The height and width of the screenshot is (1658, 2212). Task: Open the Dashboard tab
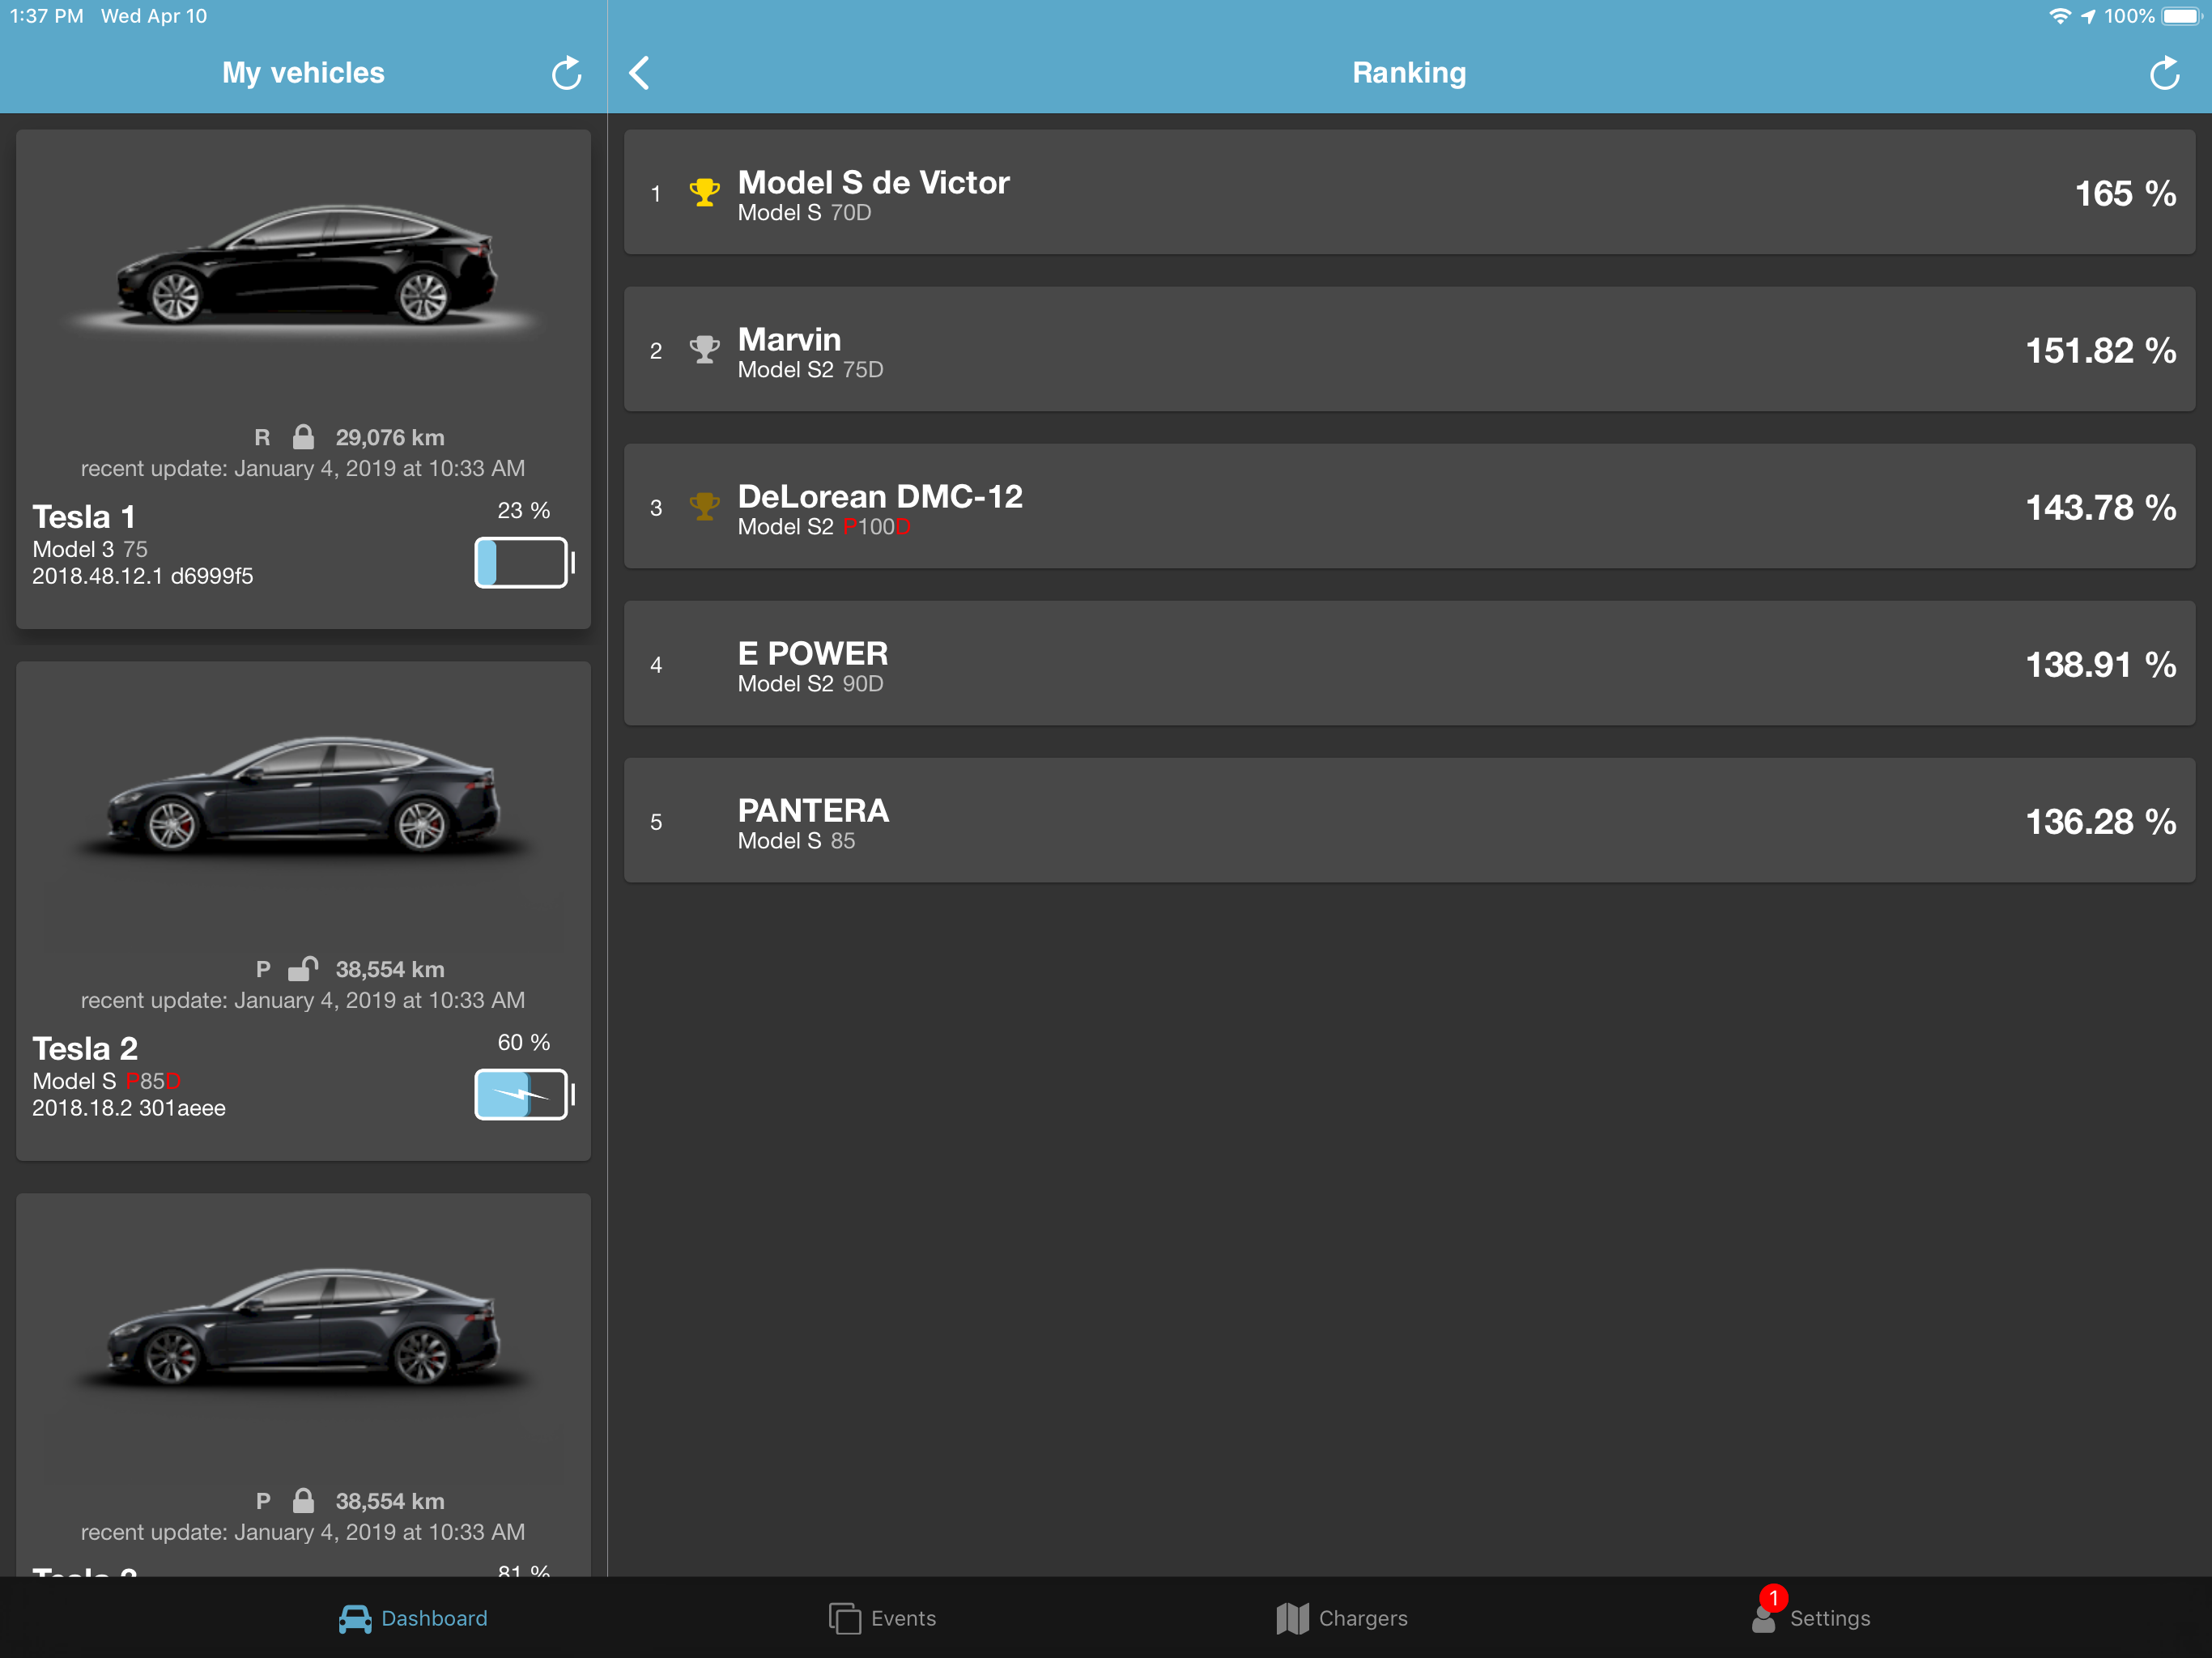(413, 1618)
